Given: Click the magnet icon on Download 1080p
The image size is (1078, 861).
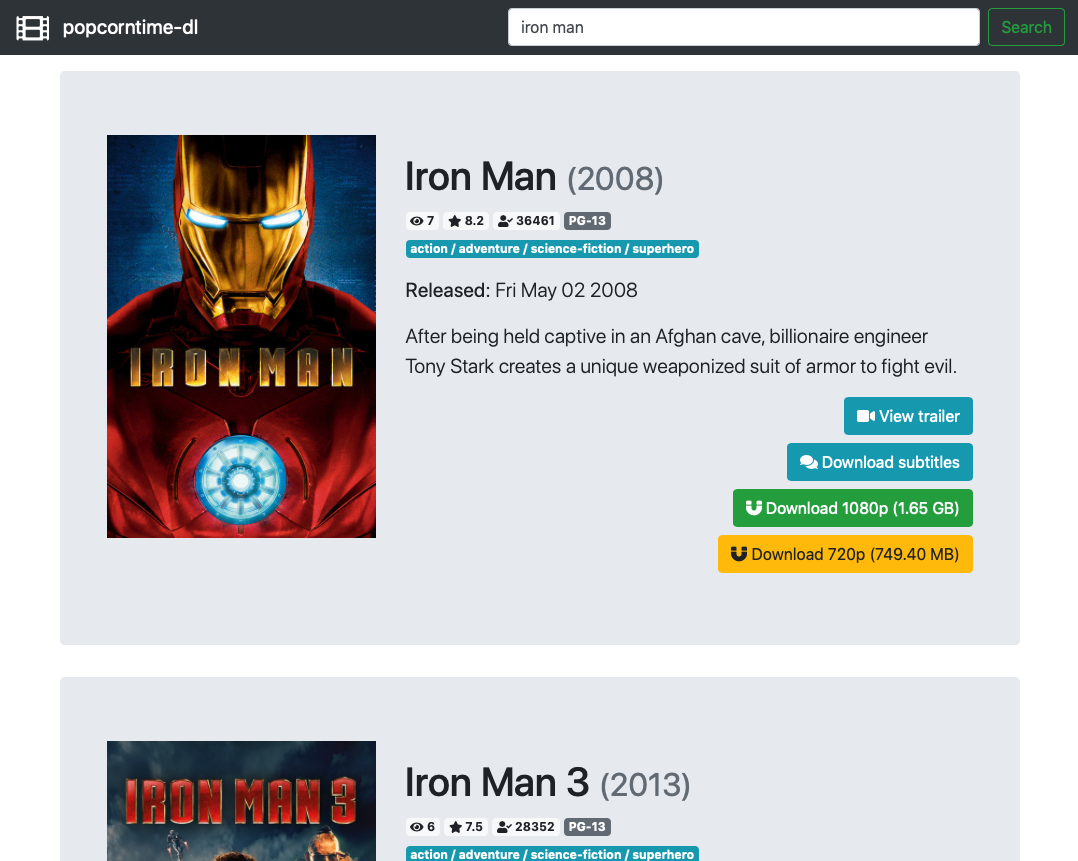Looking at the screenshot, I should point(754,508).
